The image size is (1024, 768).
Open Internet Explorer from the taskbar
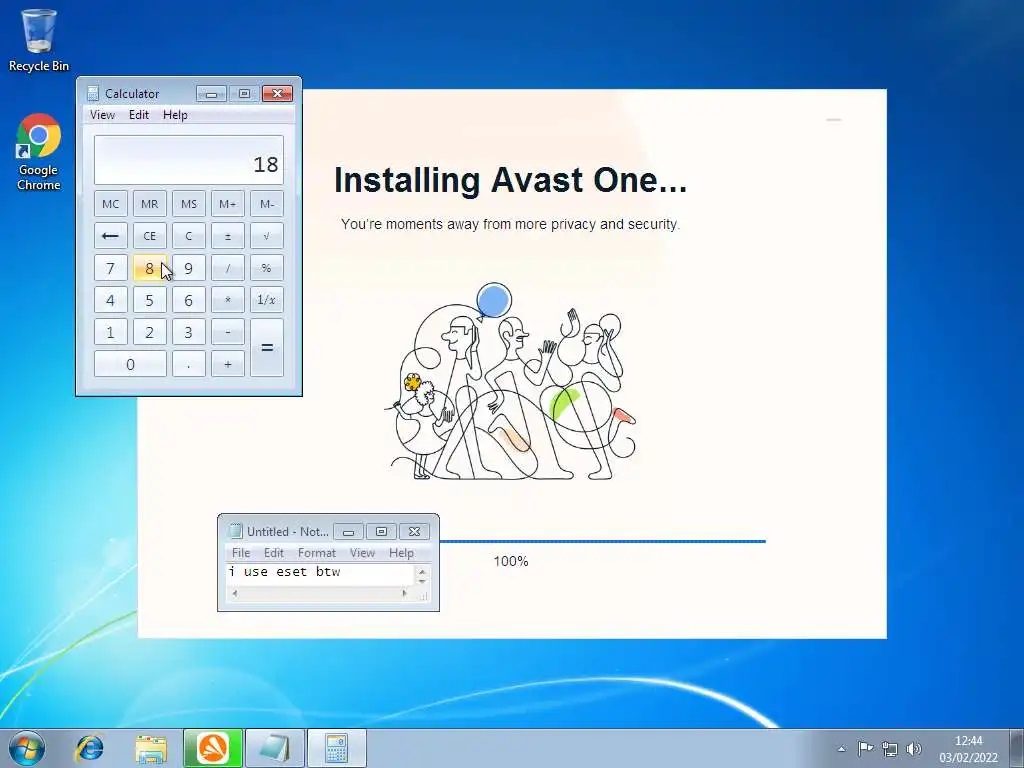point(89,748)
